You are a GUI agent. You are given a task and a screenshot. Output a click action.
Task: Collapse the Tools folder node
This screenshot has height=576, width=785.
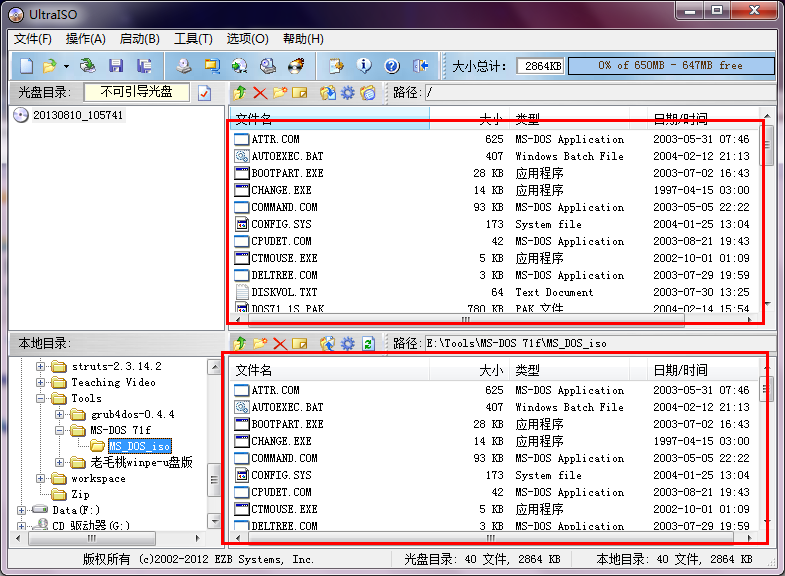(x=41, y=398)
